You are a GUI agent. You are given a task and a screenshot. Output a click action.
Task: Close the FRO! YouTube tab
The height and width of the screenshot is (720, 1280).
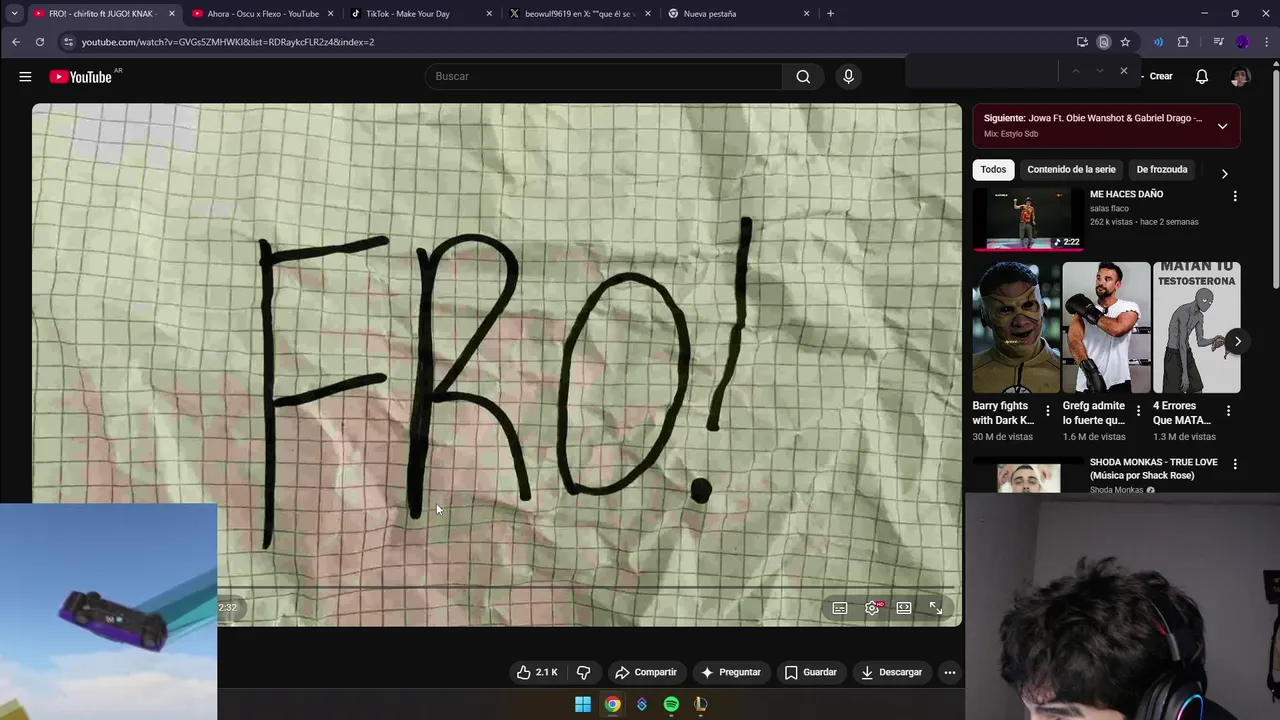click(171, 14)
